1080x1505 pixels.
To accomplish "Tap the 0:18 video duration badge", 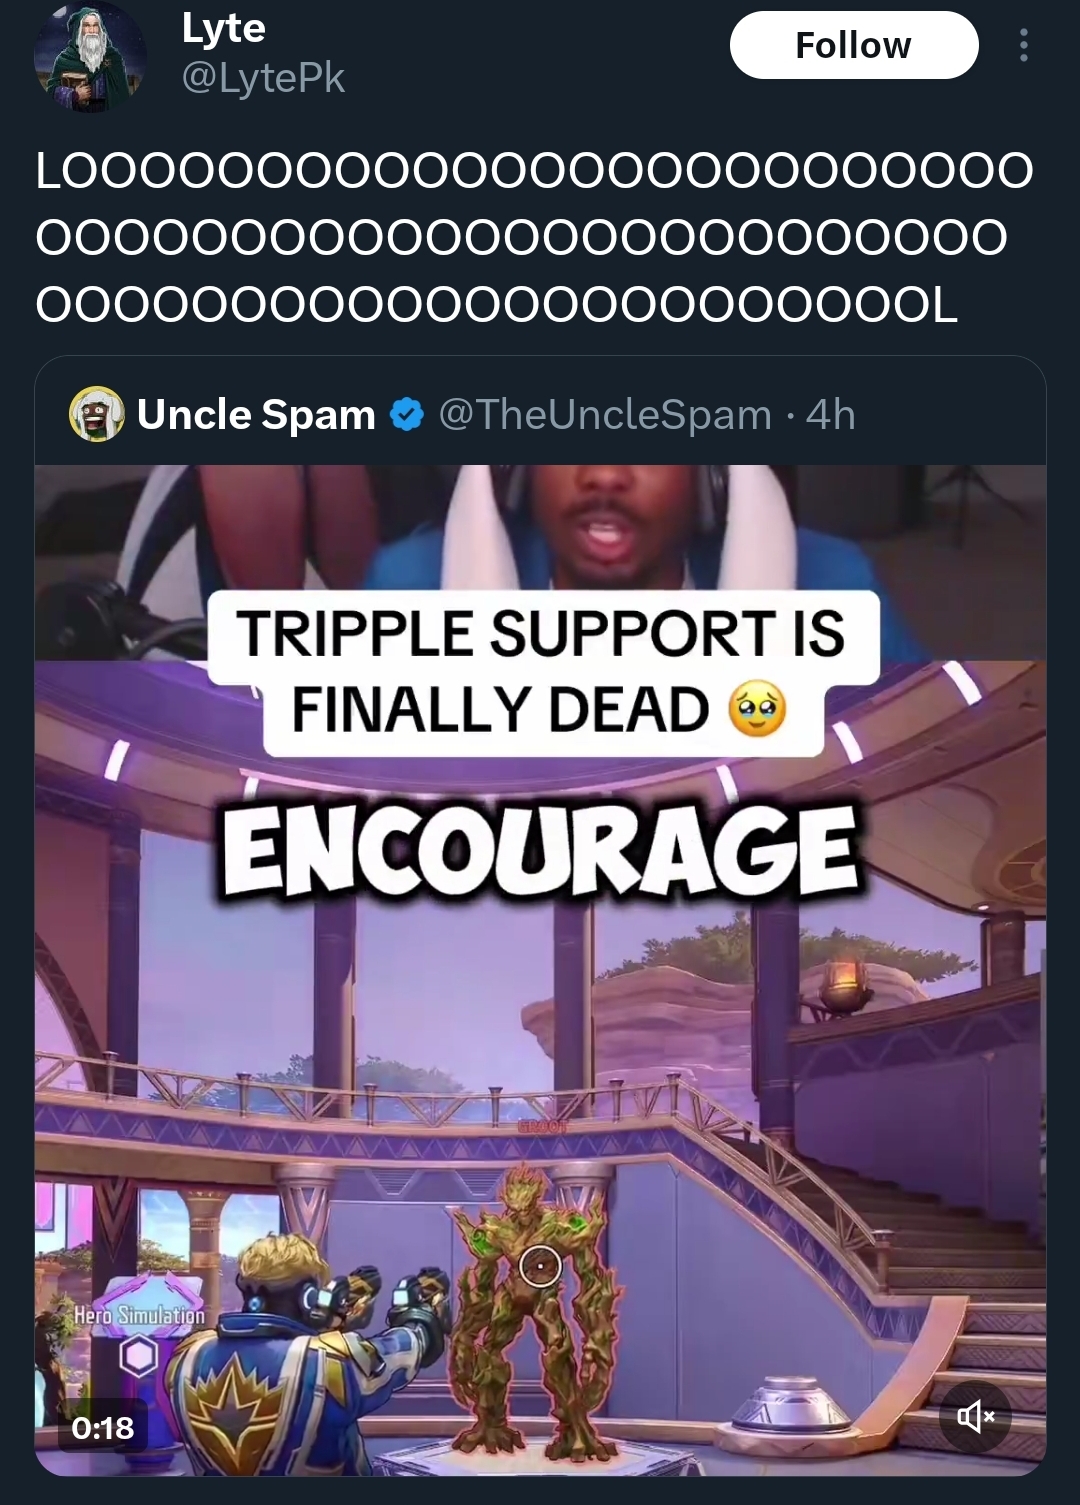I will point(103,1427).
